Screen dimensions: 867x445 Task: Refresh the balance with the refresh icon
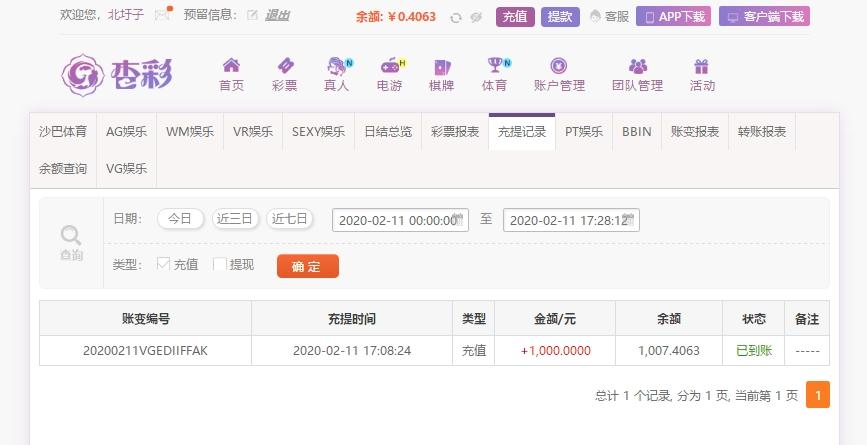[x=456, y=18]
